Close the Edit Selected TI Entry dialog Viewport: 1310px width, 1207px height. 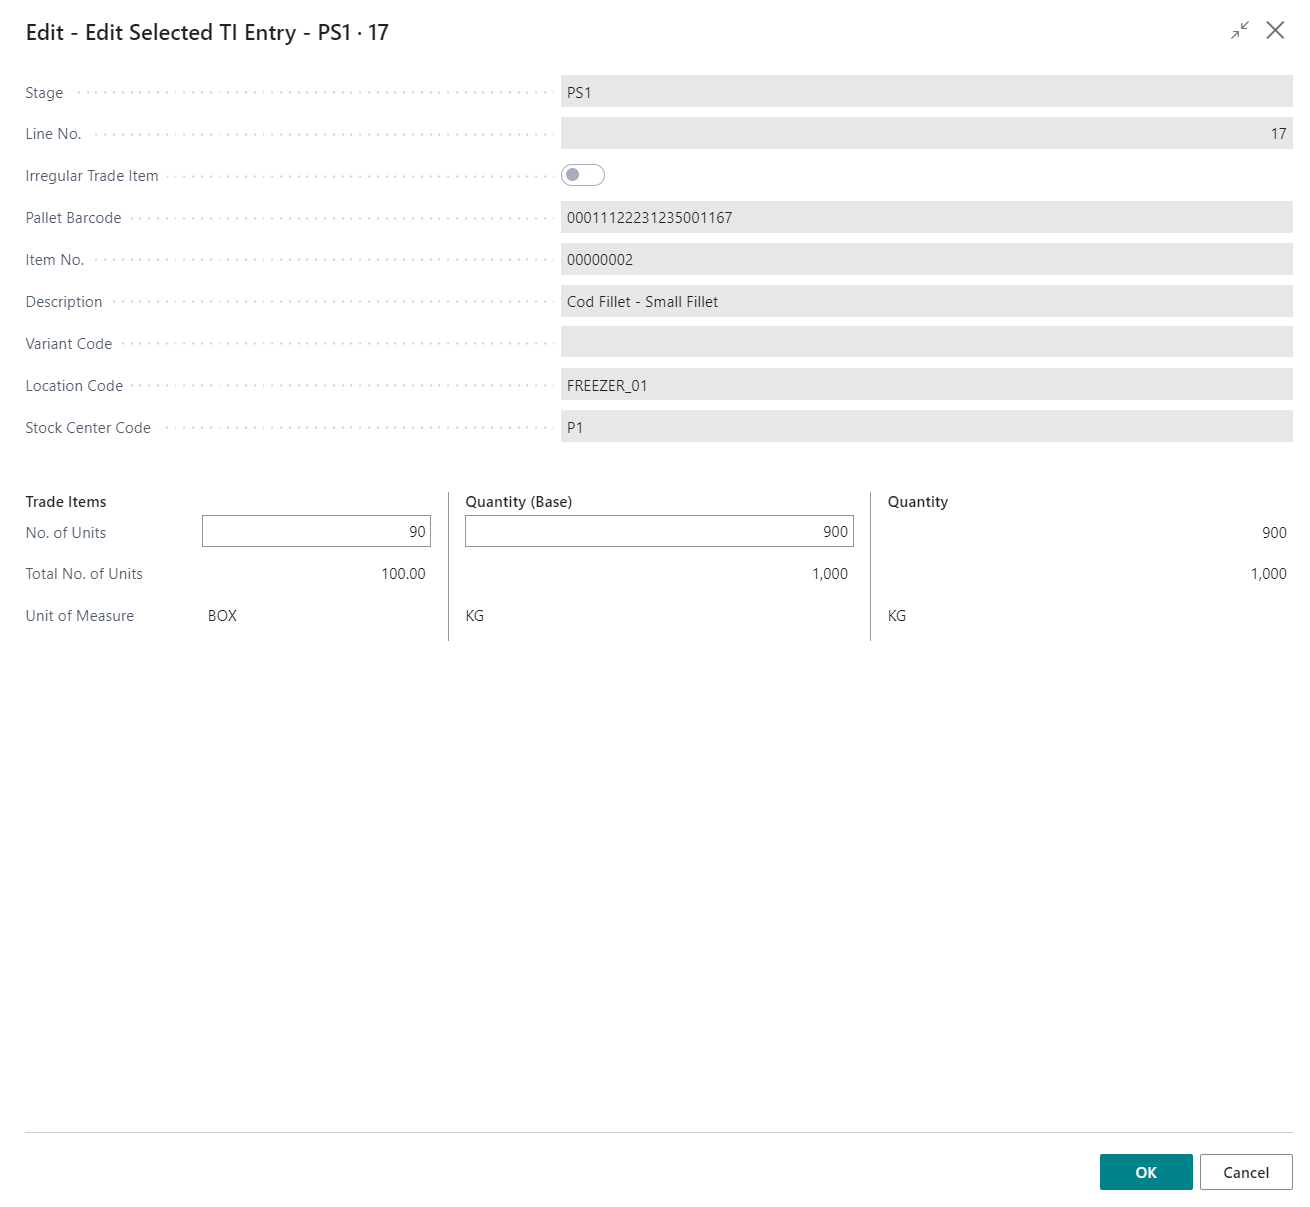pos(1275,31)
